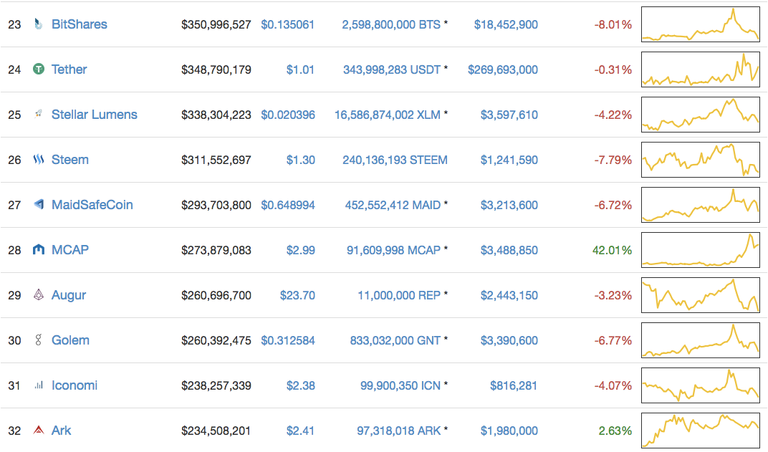This screenshot has width=768, height=452.
Task: Open the BitShares coin page link
Action: pyautogui.click(x=79, y=24)
